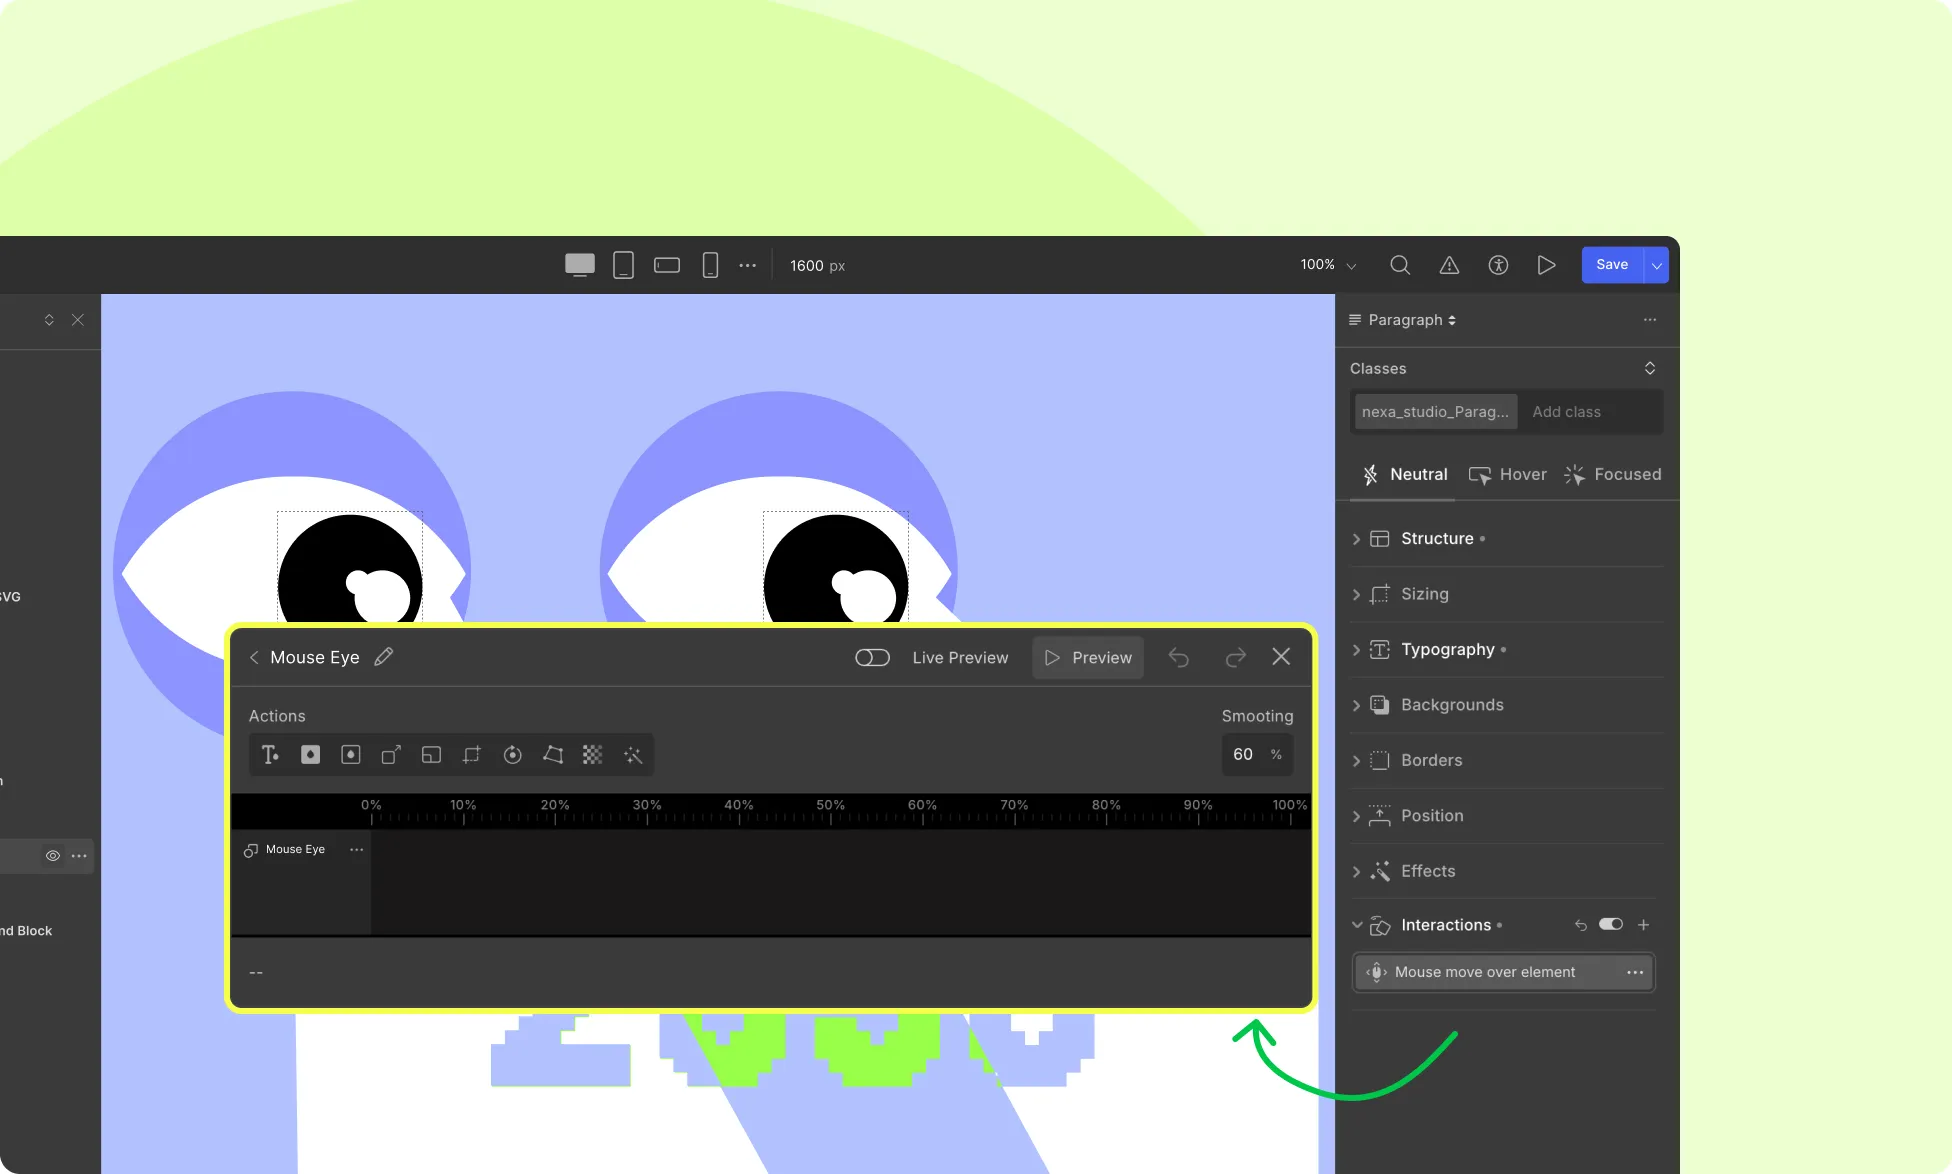Add the scale action with arrow icon
This screenshot has height=1174, width=1952.
391,755
